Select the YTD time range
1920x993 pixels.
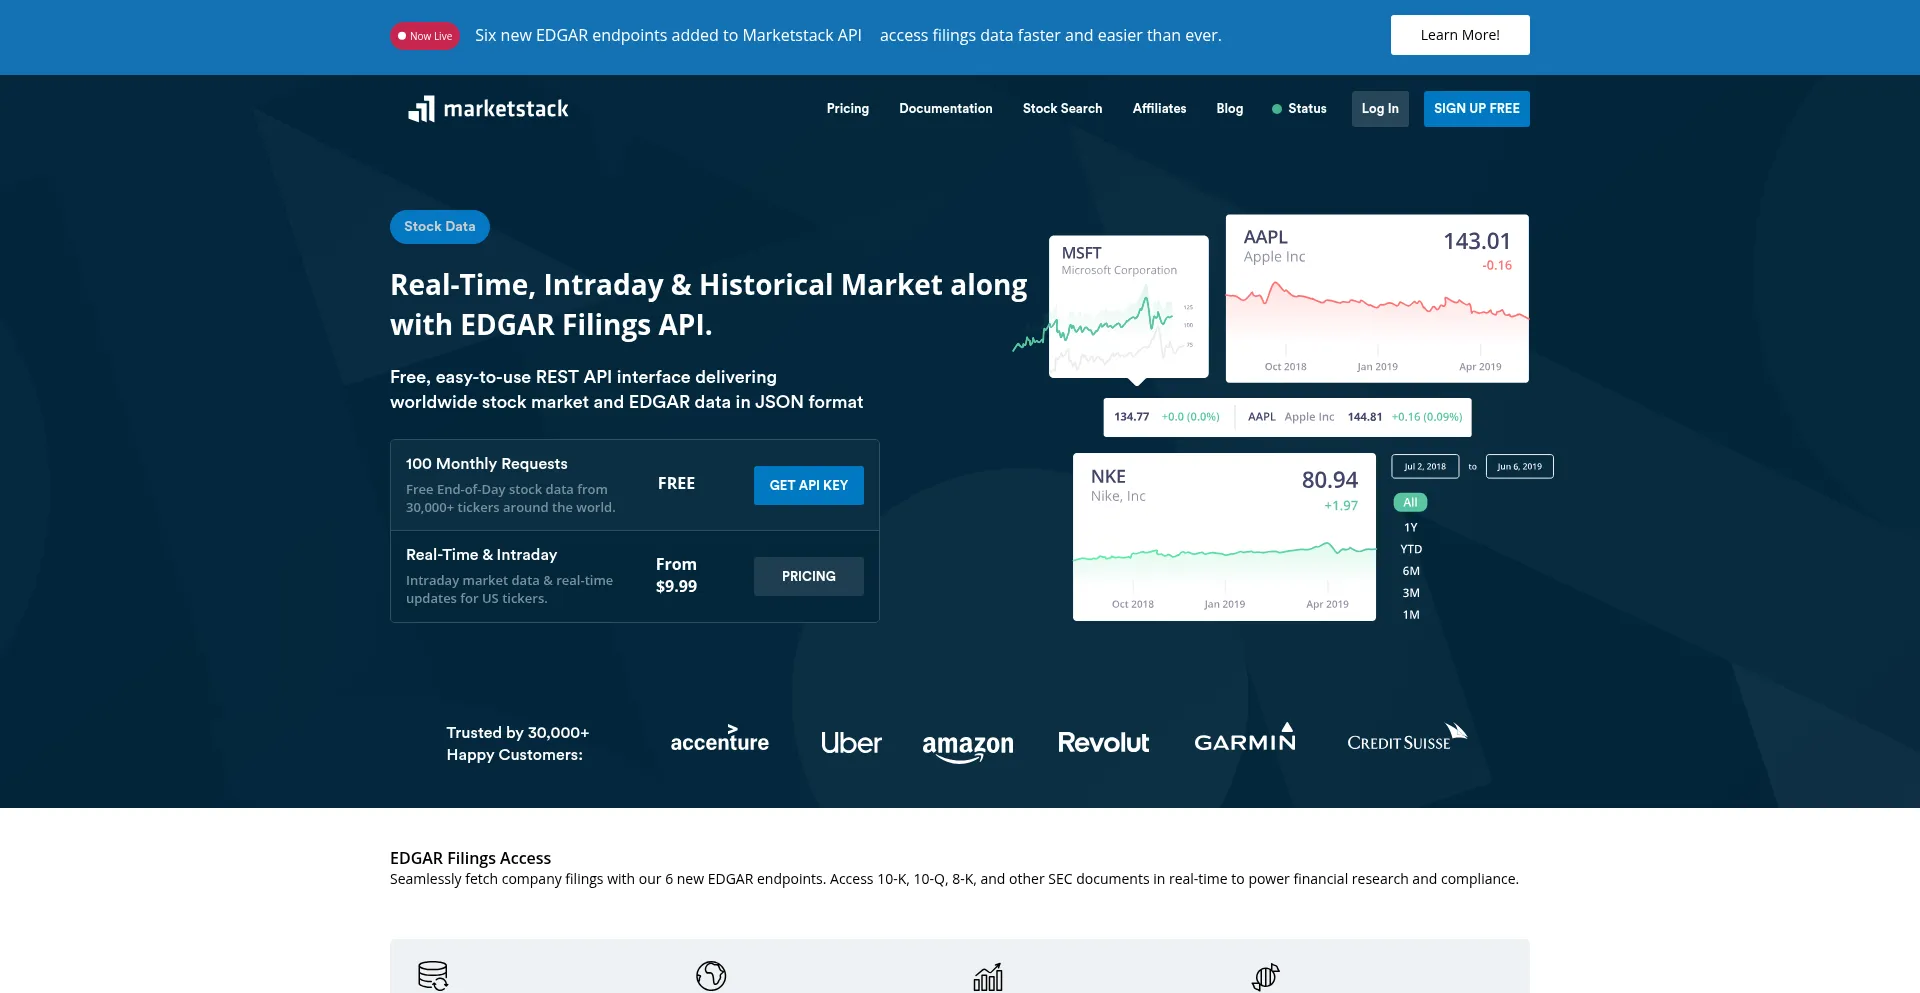1410,549
